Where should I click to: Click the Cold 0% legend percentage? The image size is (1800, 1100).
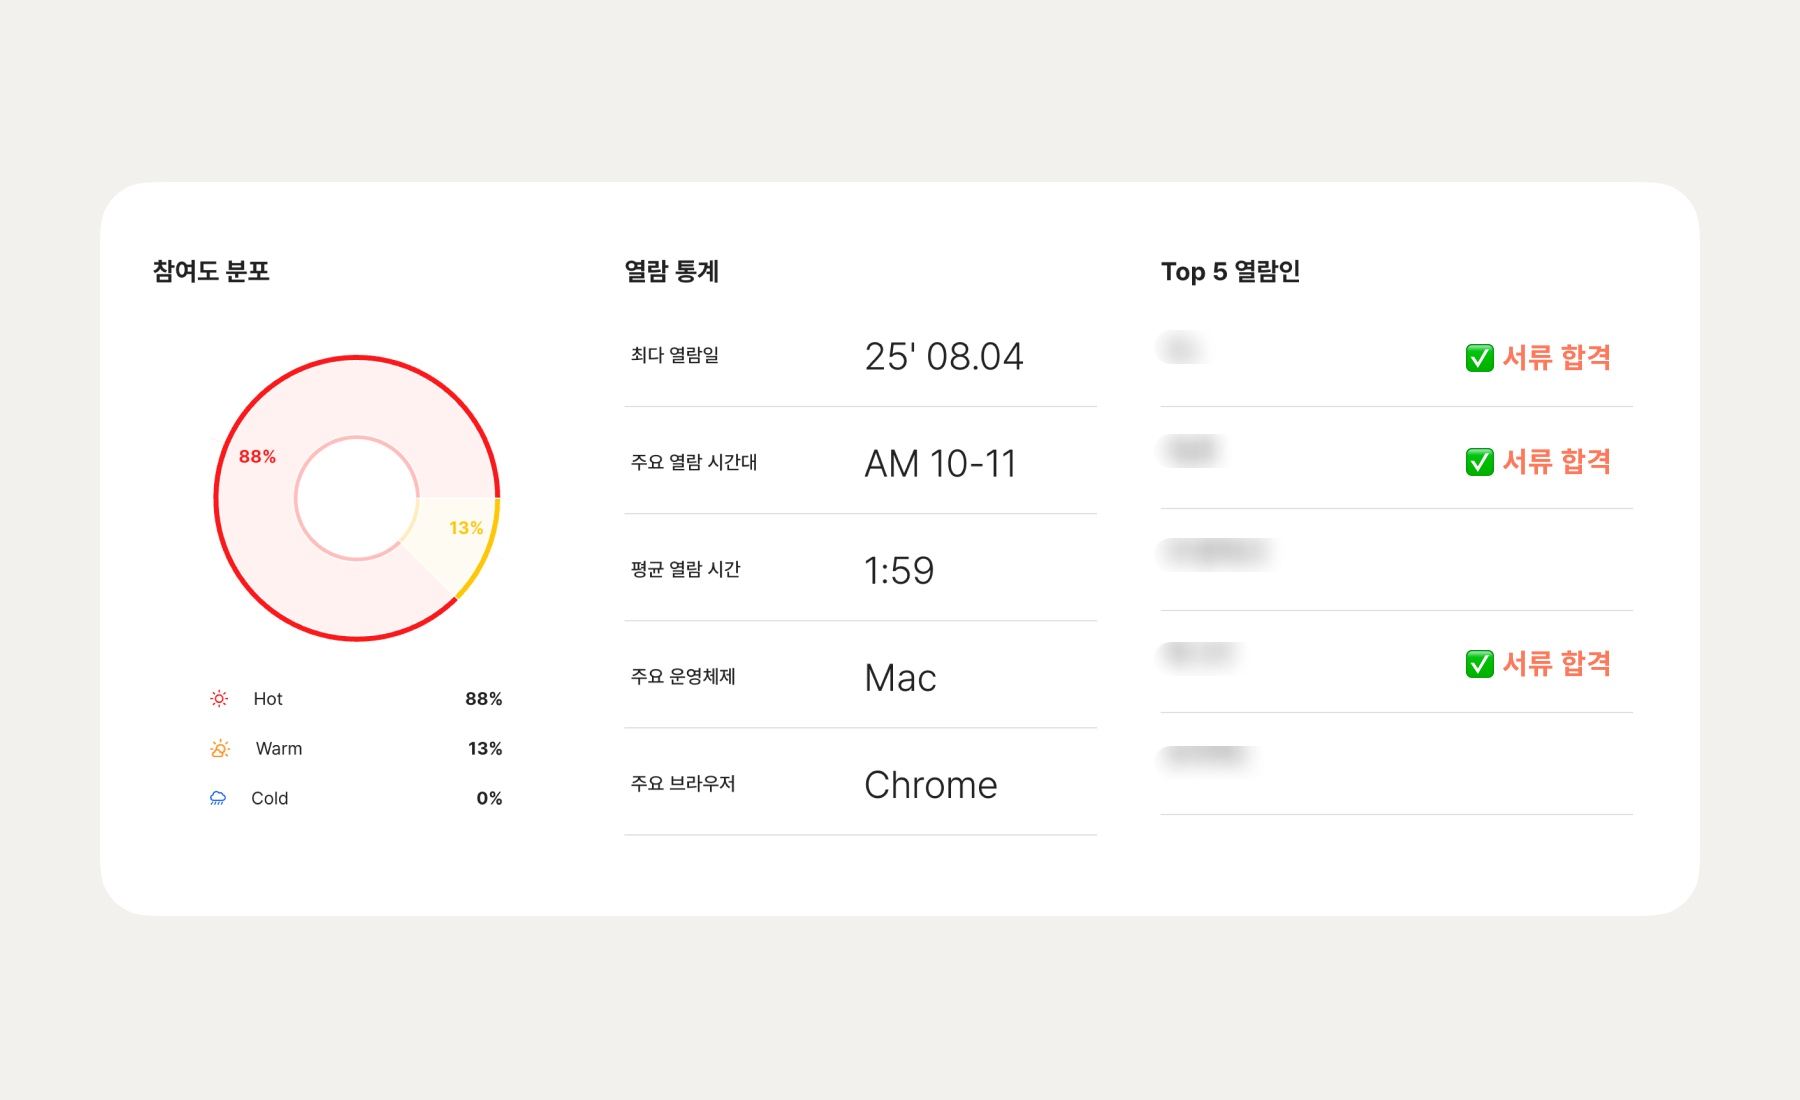tap(489, 798)
